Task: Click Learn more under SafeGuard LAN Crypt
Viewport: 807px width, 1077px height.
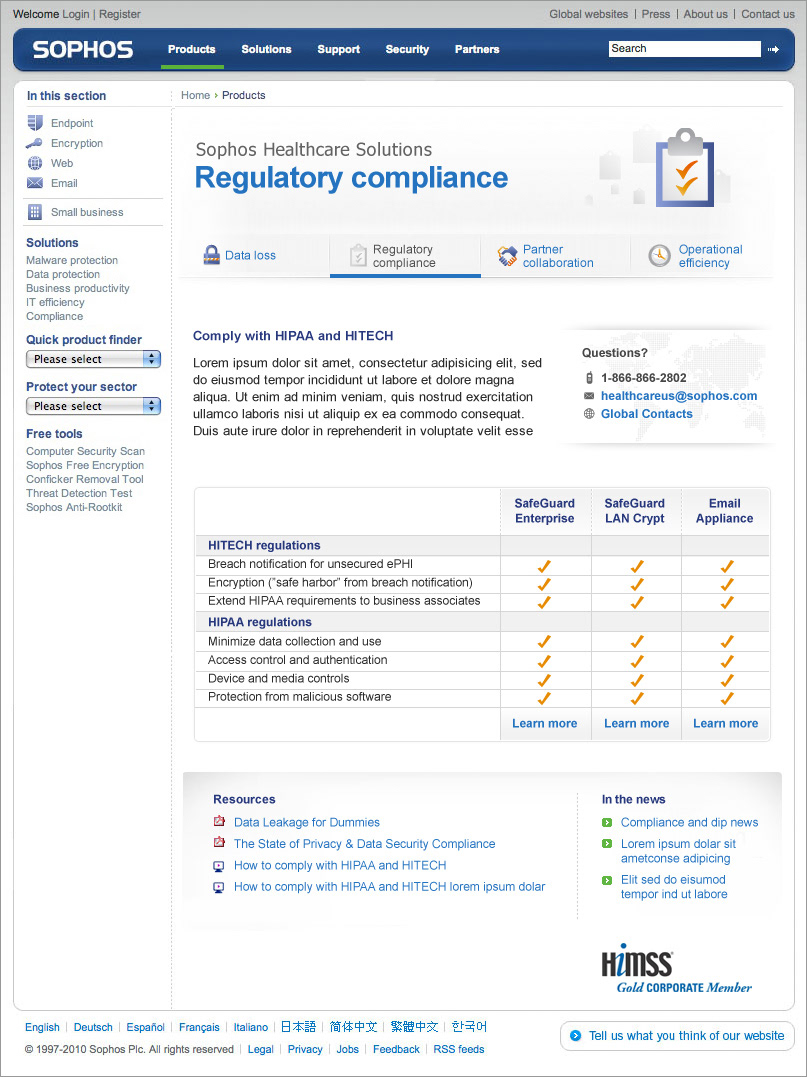Action: coord(637,723)
